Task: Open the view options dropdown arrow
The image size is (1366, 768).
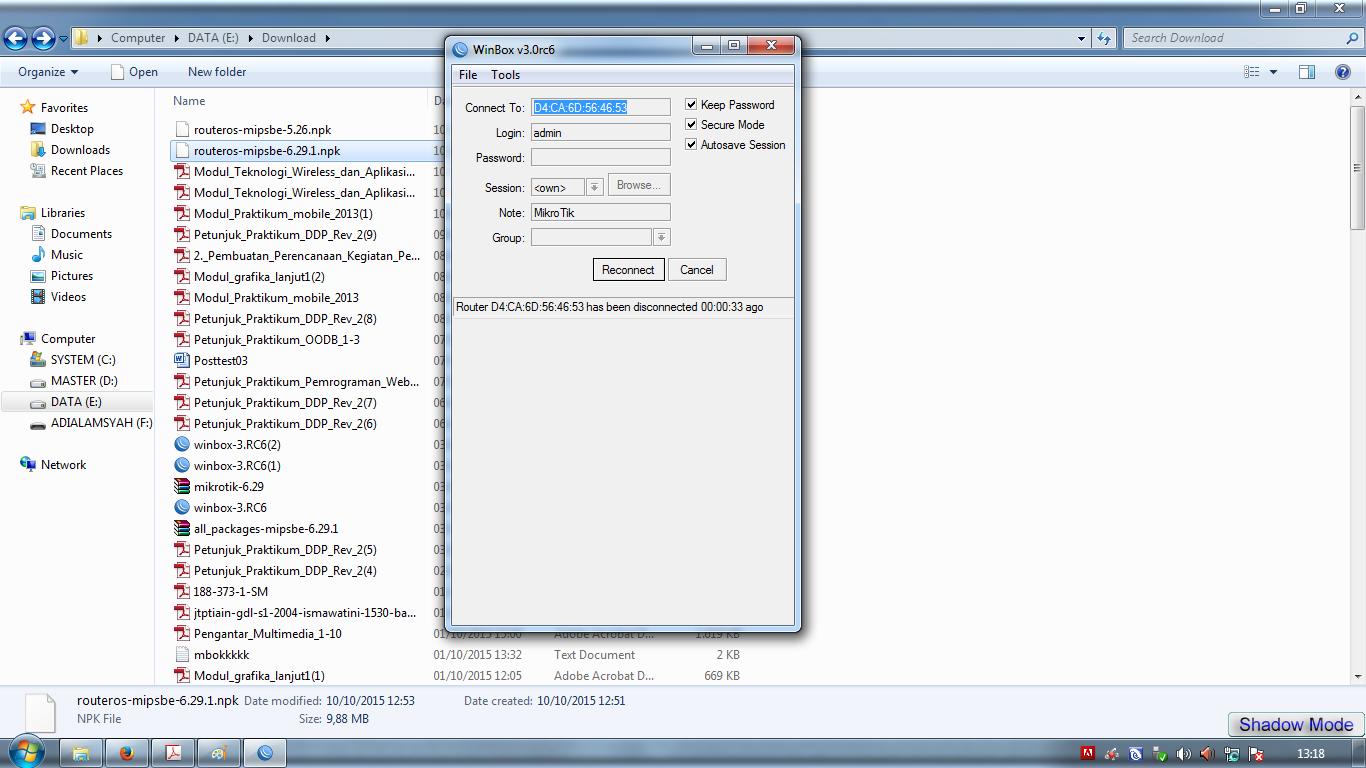Action: coord(1273,72)
